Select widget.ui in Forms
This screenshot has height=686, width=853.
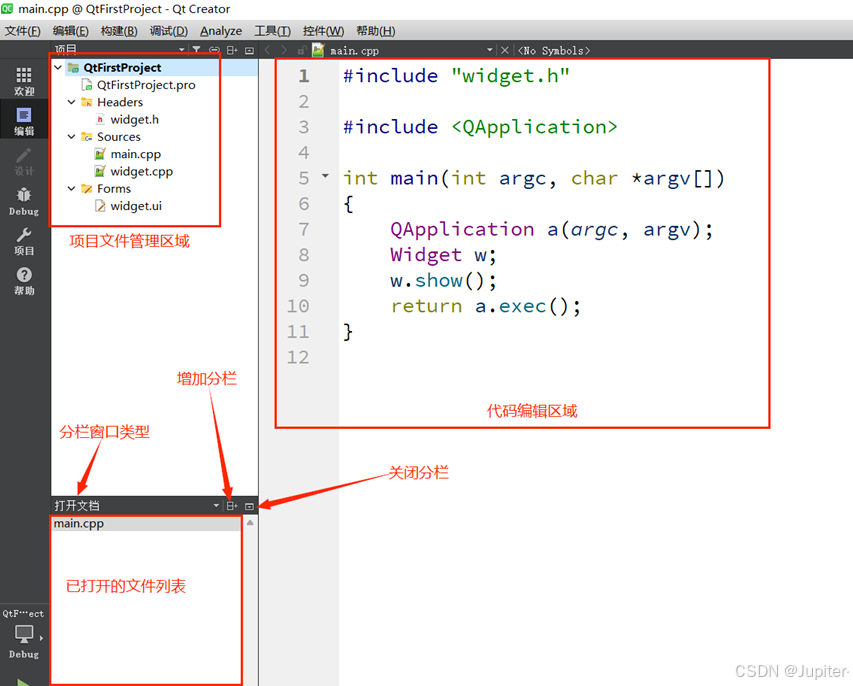tap(136, 206)
